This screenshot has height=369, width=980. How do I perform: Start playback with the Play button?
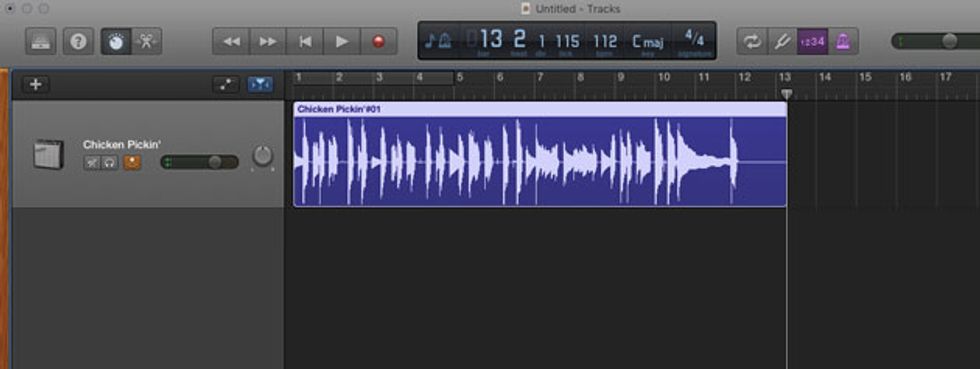(x=342, y=41)
